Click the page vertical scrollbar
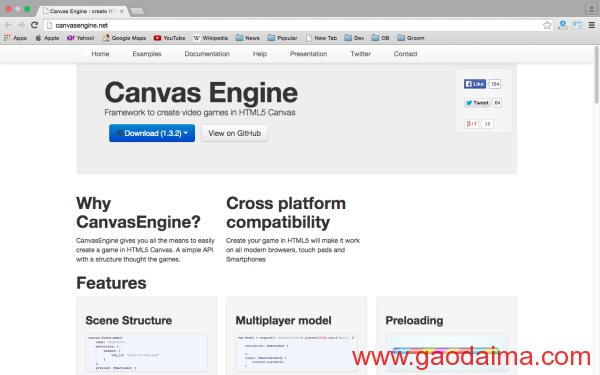 (597, 75)
